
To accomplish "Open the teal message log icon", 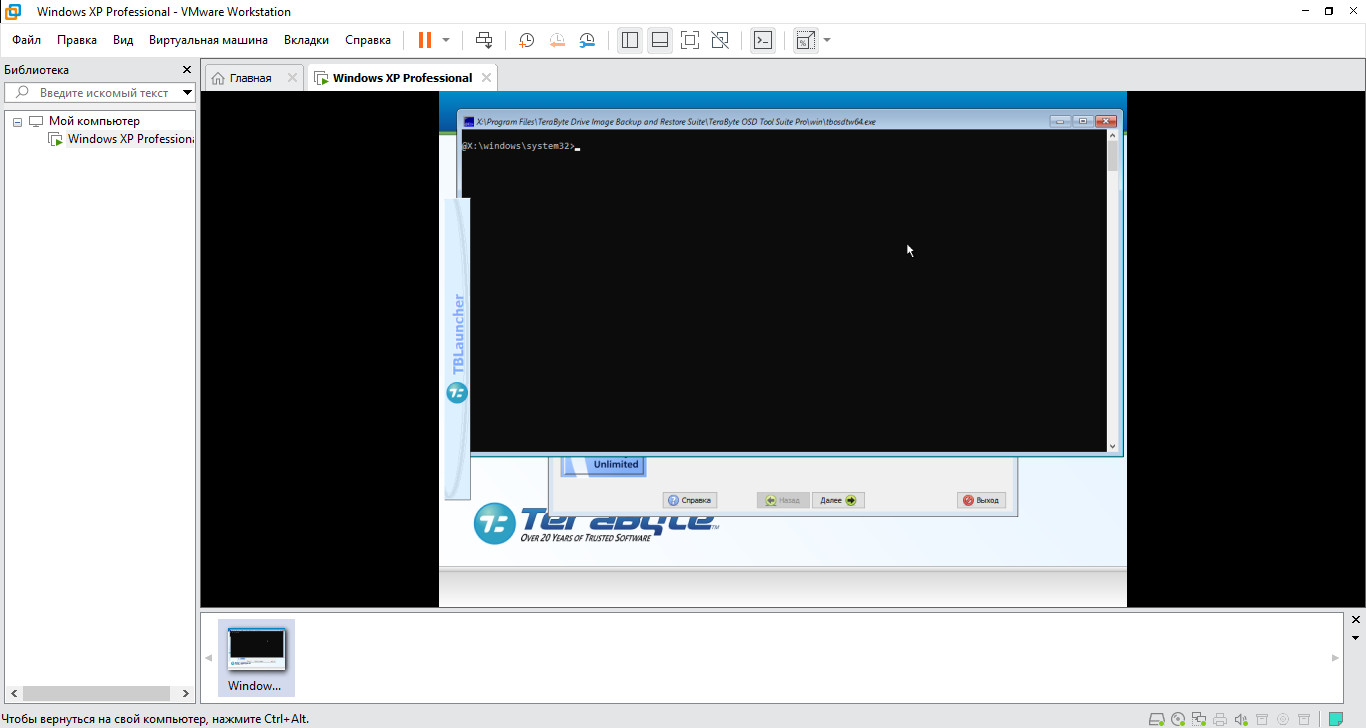I will tap(1335, 718).
